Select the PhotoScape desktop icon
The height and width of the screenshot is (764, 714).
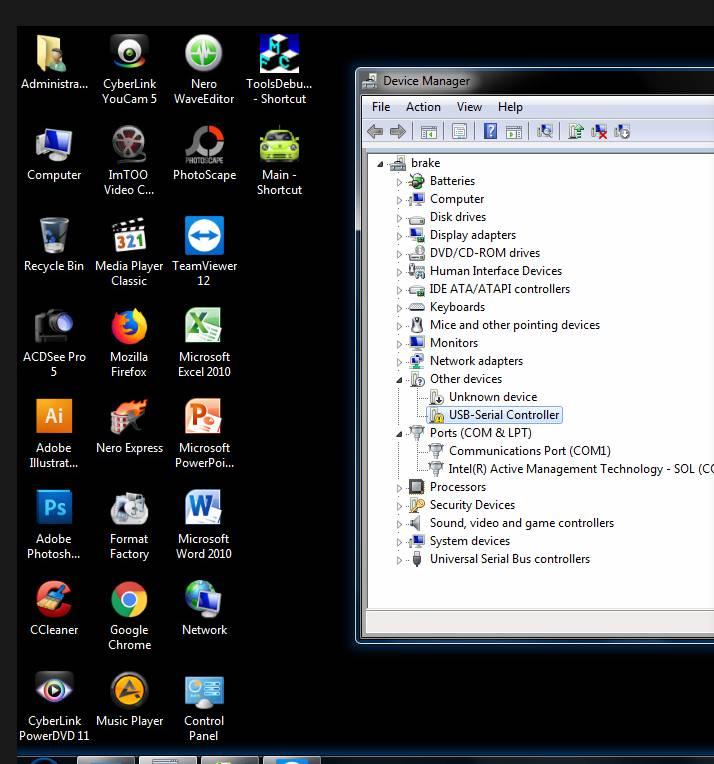(x=204, y=154)
